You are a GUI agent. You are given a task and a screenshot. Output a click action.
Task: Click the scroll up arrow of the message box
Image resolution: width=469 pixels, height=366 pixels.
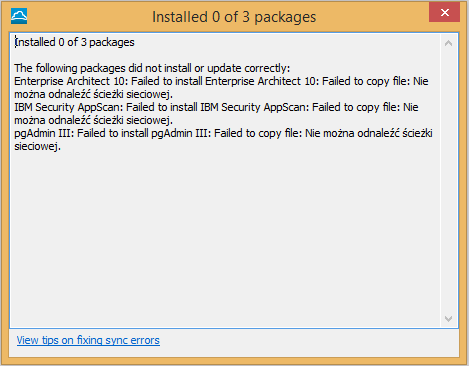coord(448,43)
